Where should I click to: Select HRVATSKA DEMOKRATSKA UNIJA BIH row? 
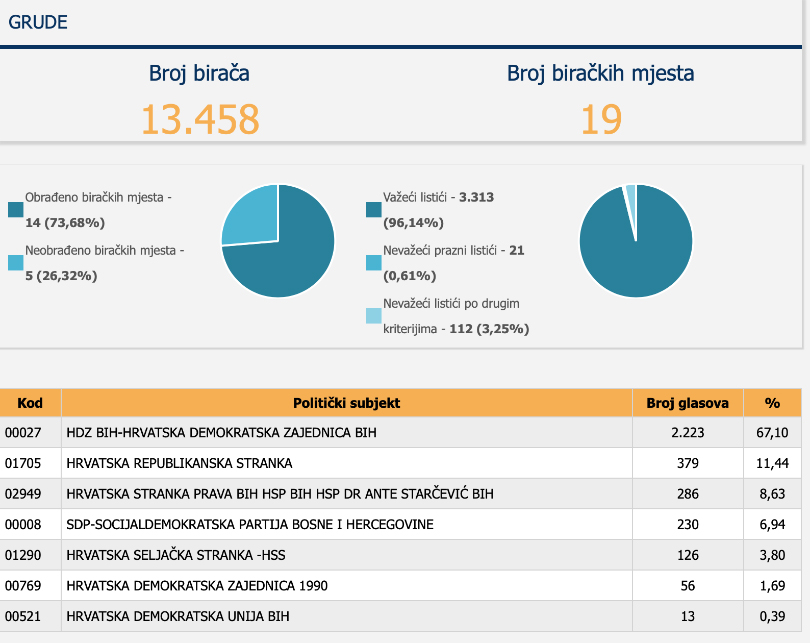click(x=401, y=616)
